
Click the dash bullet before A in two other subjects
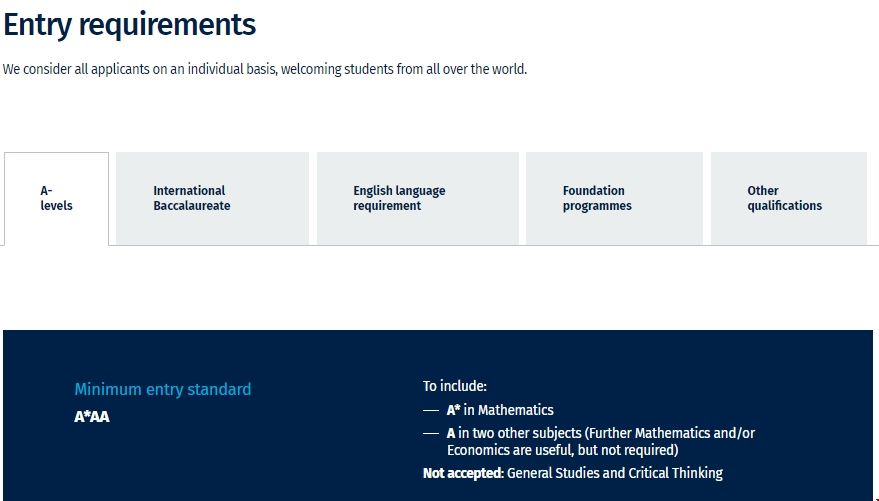coord(431,433)
